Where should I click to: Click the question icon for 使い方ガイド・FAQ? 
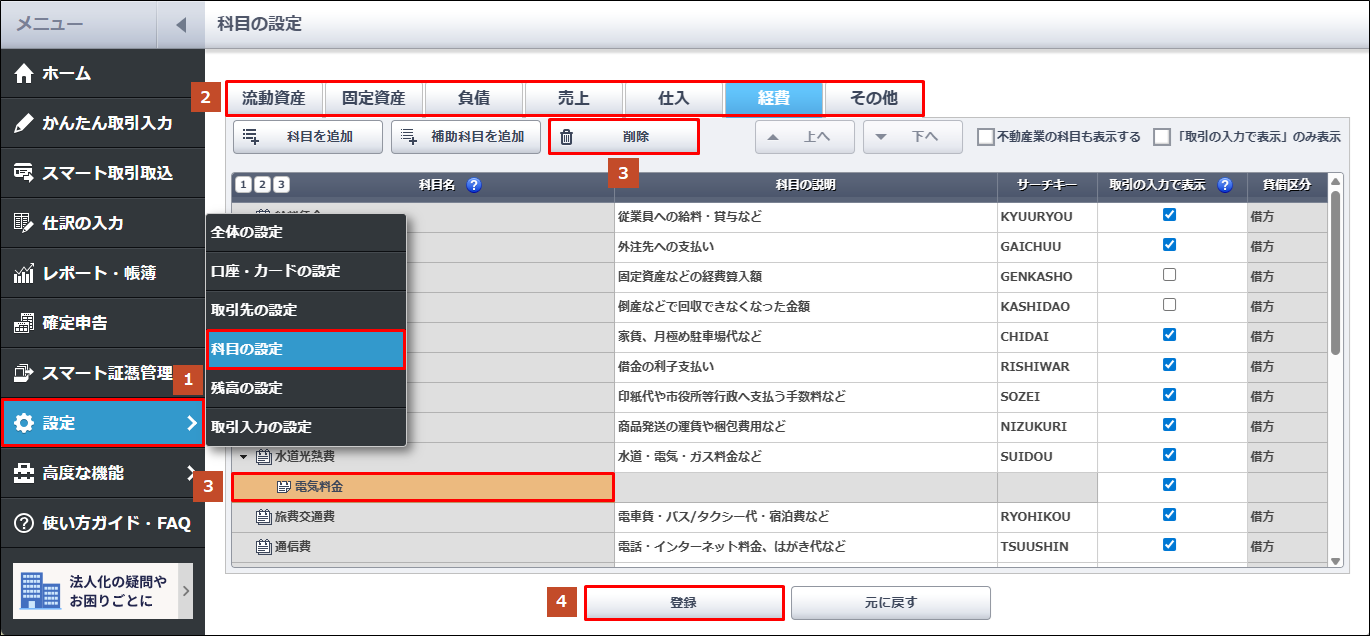point(24,523)
